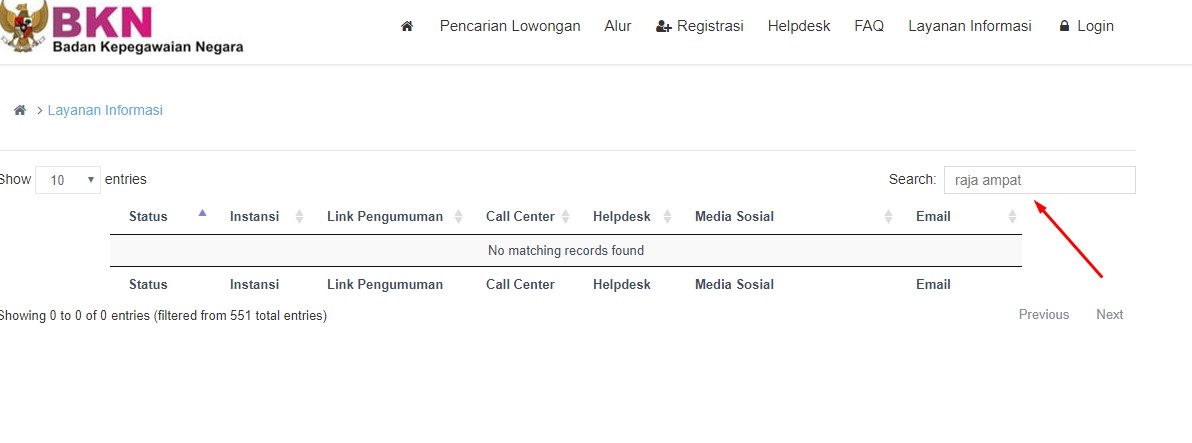Click Email column sort arrows
Screen dimensions: 1192x443
pos(1012,217)
